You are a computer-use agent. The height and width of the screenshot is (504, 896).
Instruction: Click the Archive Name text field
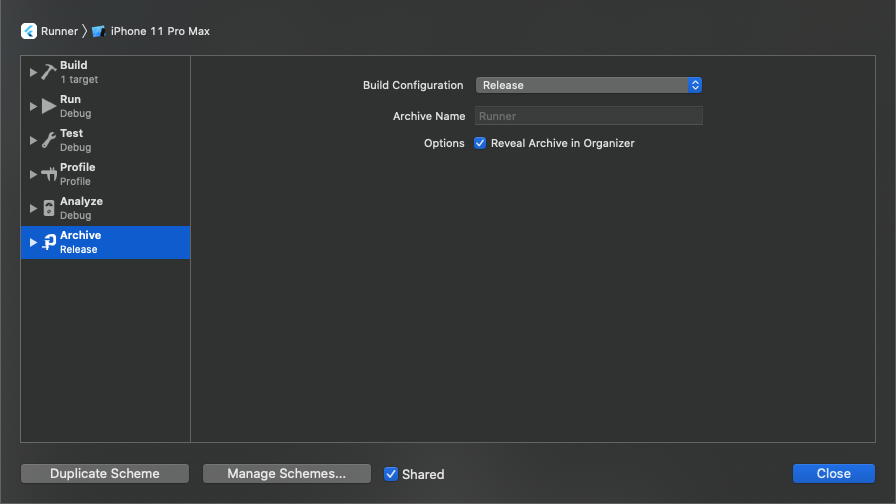589,116
